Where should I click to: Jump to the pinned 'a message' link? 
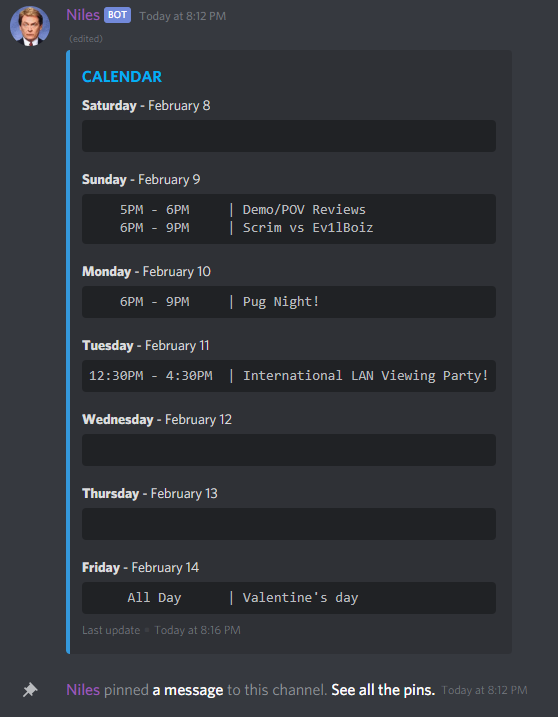(x=188, y=690)
